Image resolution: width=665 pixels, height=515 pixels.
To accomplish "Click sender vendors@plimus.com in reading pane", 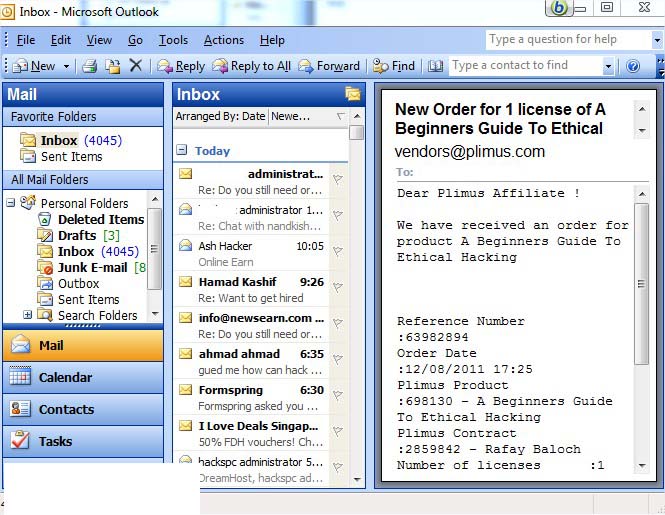I will 469,151.
